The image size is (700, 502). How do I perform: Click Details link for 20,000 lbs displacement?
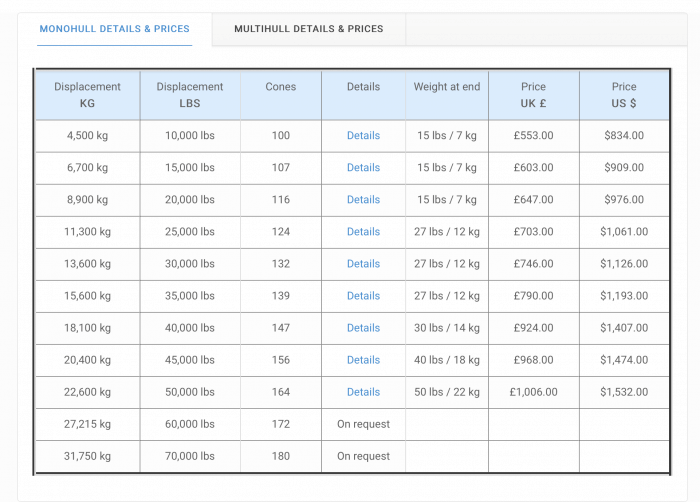click(363, 200)
